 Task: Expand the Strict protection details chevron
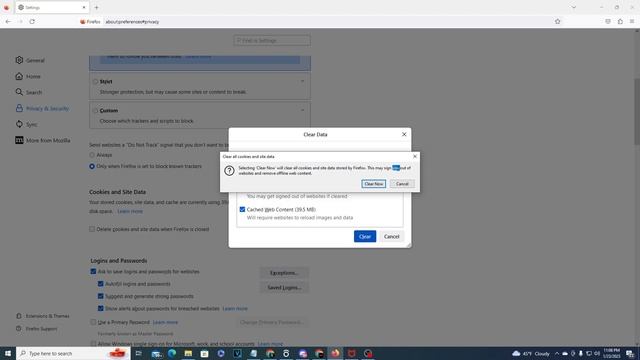pos(302,81)
